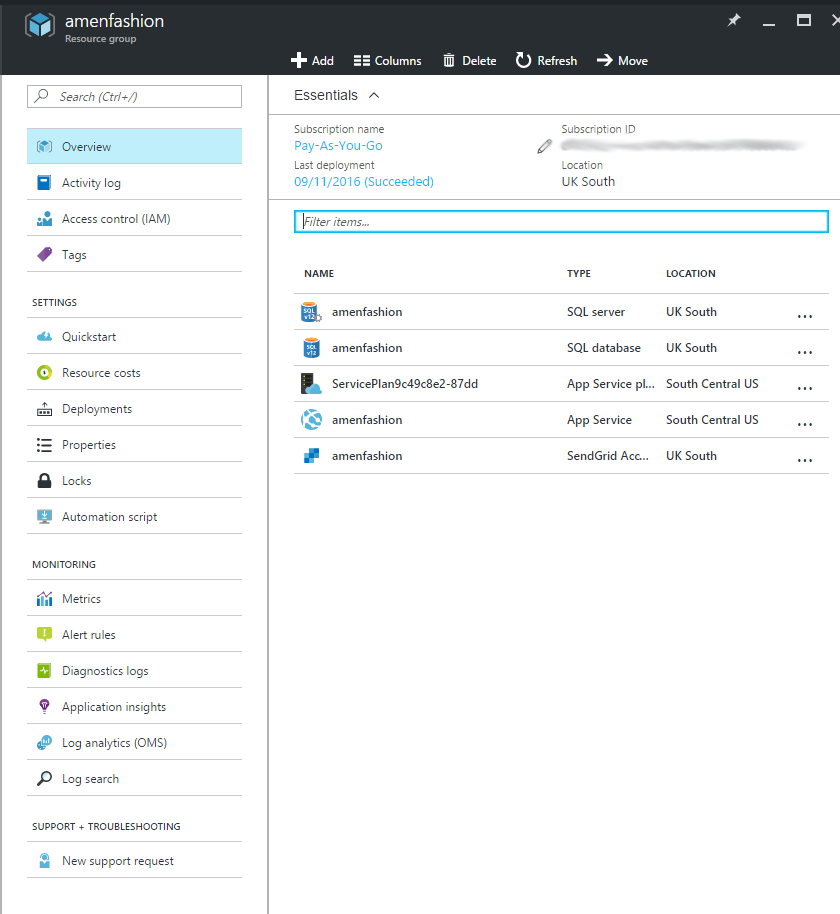Click the blurred Subscription ID value
Viewport: 840px width, 914px height.
click(x=682, y=145)
